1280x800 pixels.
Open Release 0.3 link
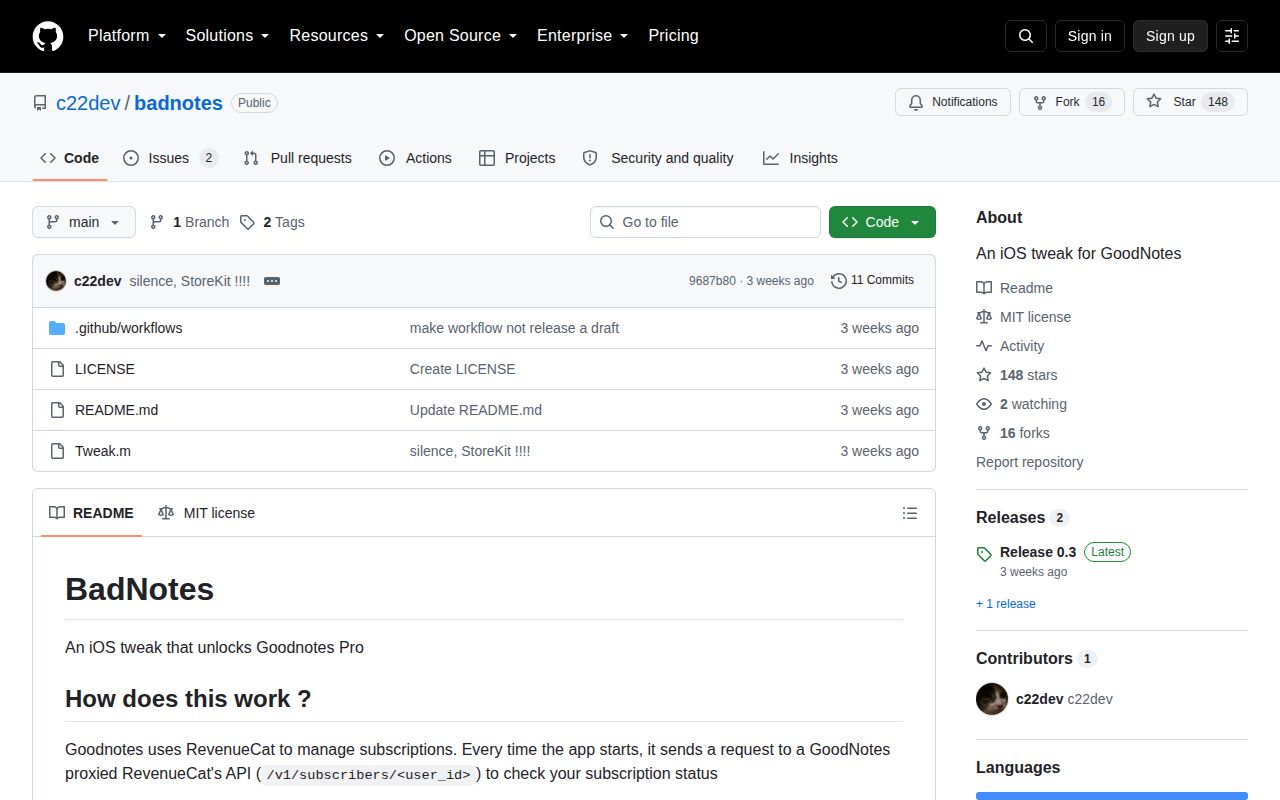coord(1038,552)
